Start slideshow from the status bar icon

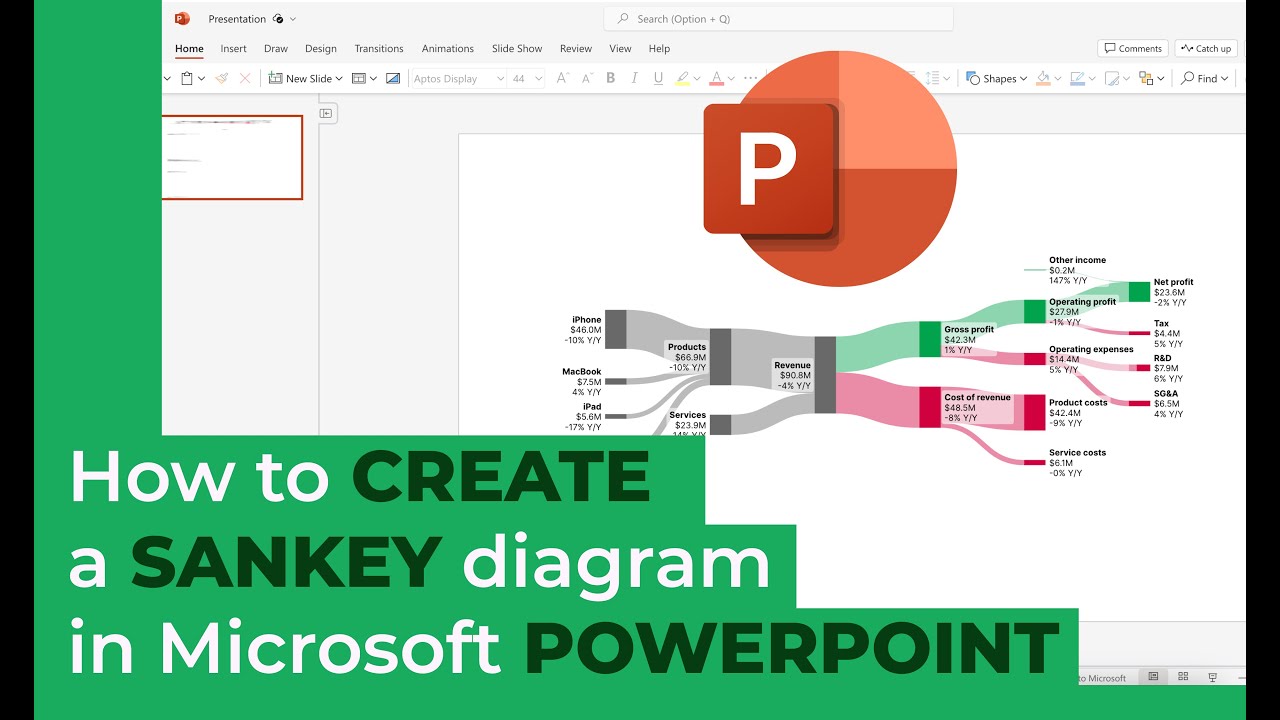tap(1213, 677)
